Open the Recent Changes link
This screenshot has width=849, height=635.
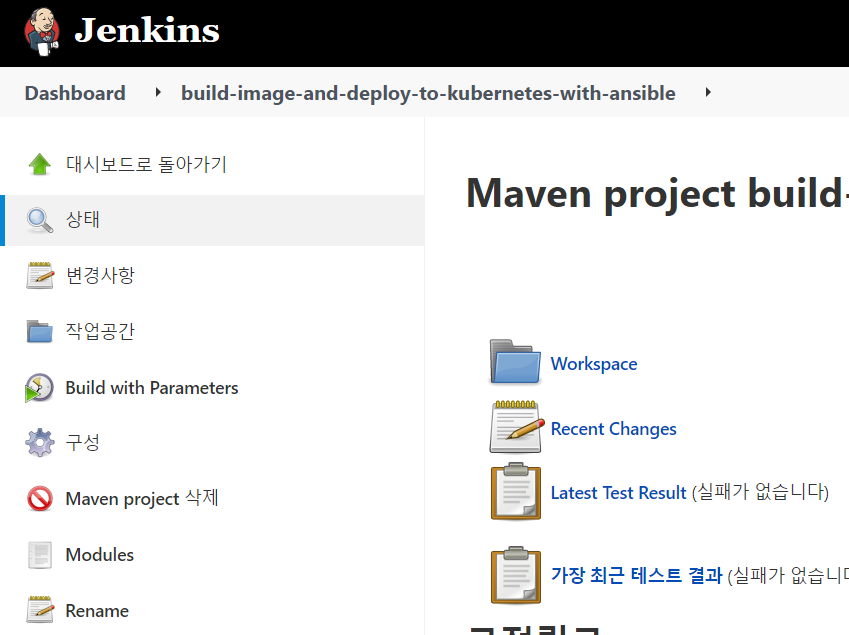pos(613,429)
